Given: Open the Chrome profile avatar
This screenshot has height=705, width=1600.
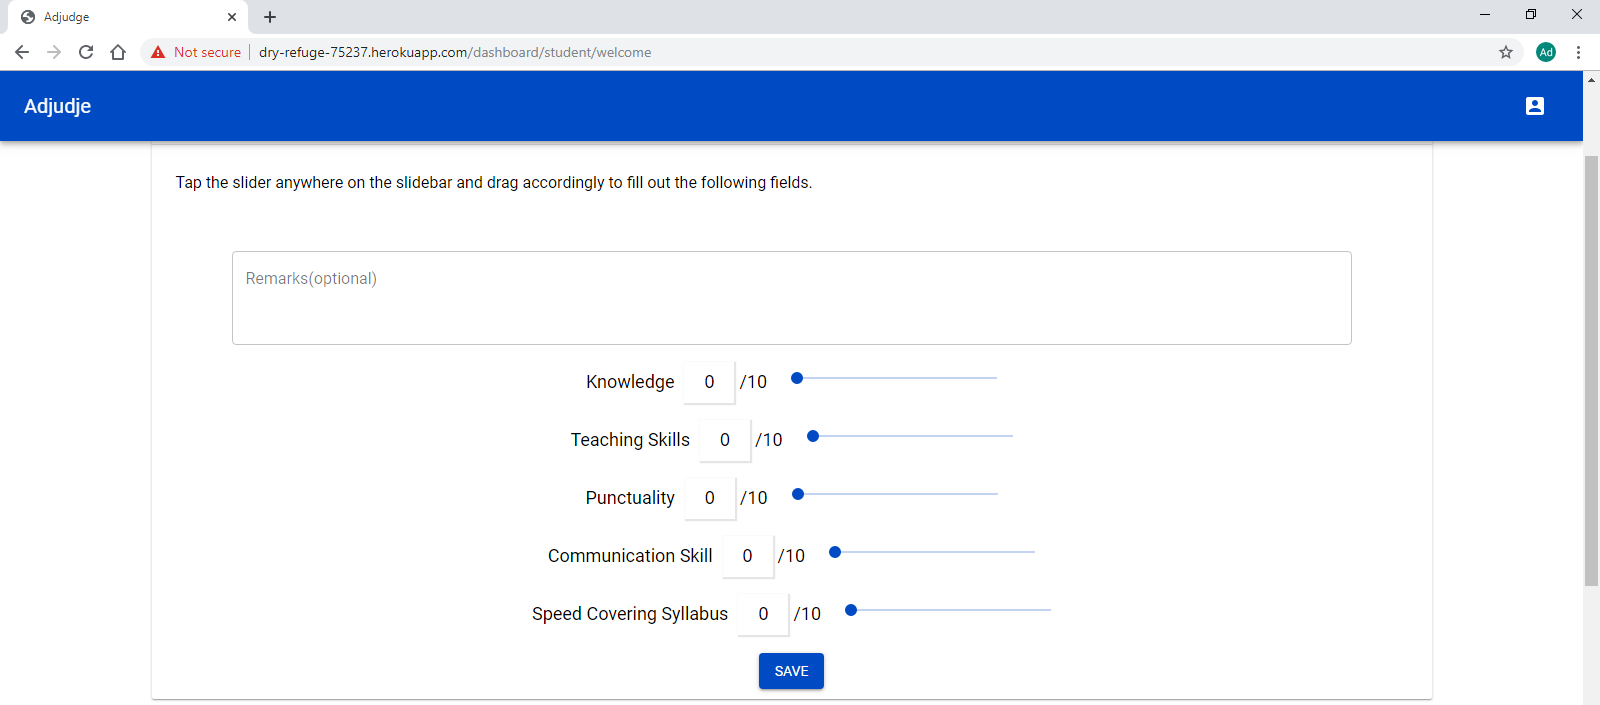Looking at the screenshot, I should click(1546, 52).
